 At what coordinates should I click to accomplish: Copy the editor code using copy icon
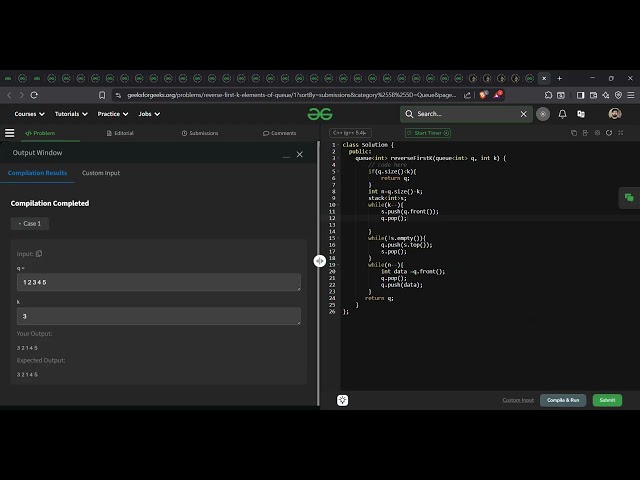tap(574, 133)
